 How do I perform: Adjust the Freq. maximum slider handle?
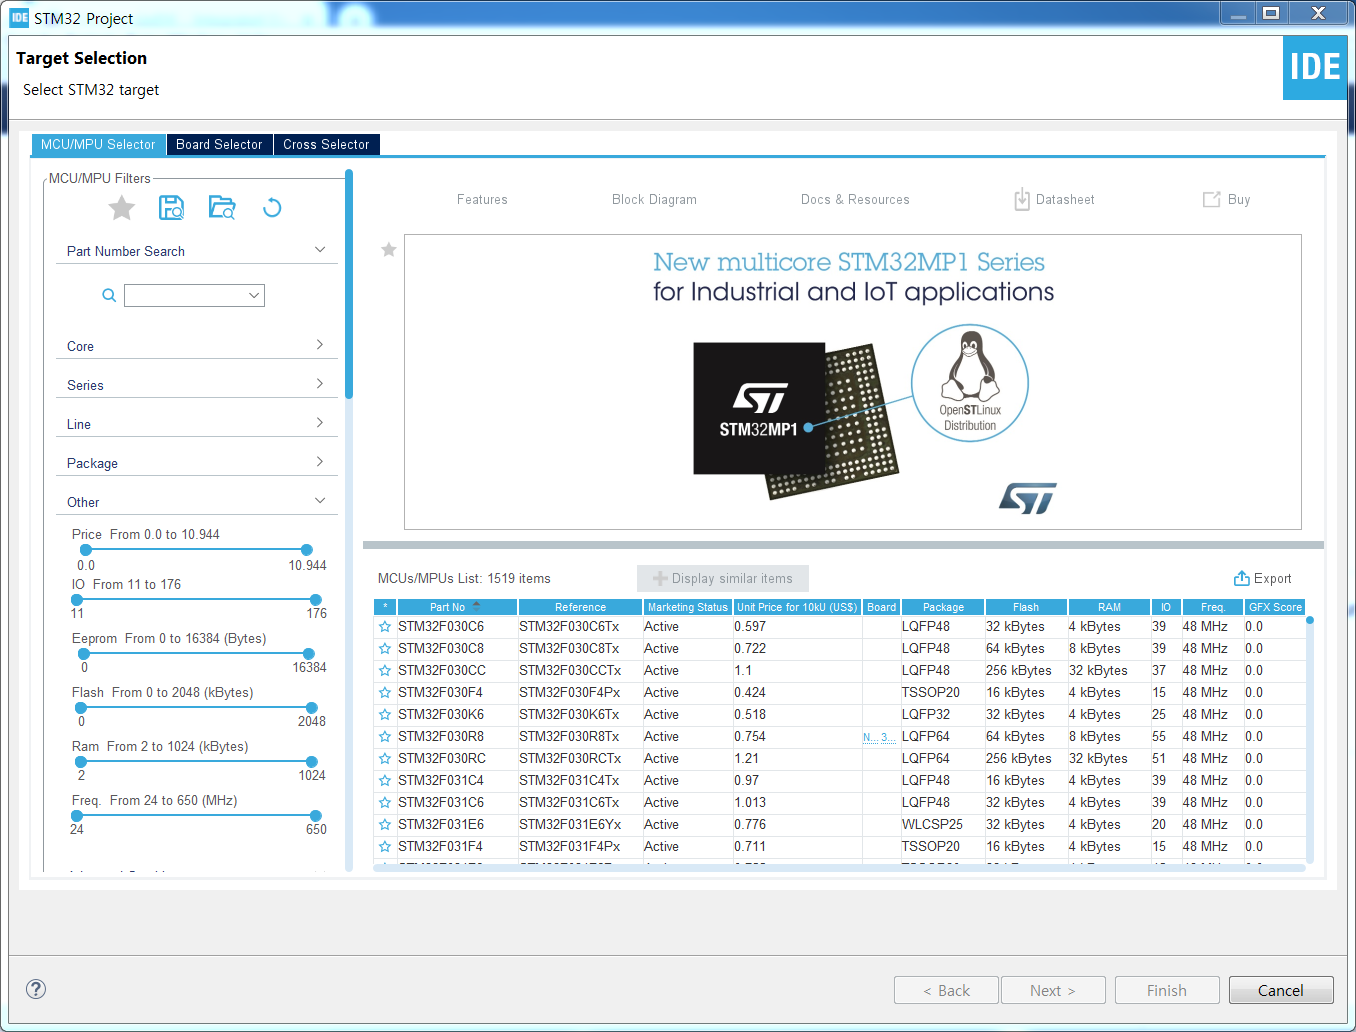pos(316,816)
